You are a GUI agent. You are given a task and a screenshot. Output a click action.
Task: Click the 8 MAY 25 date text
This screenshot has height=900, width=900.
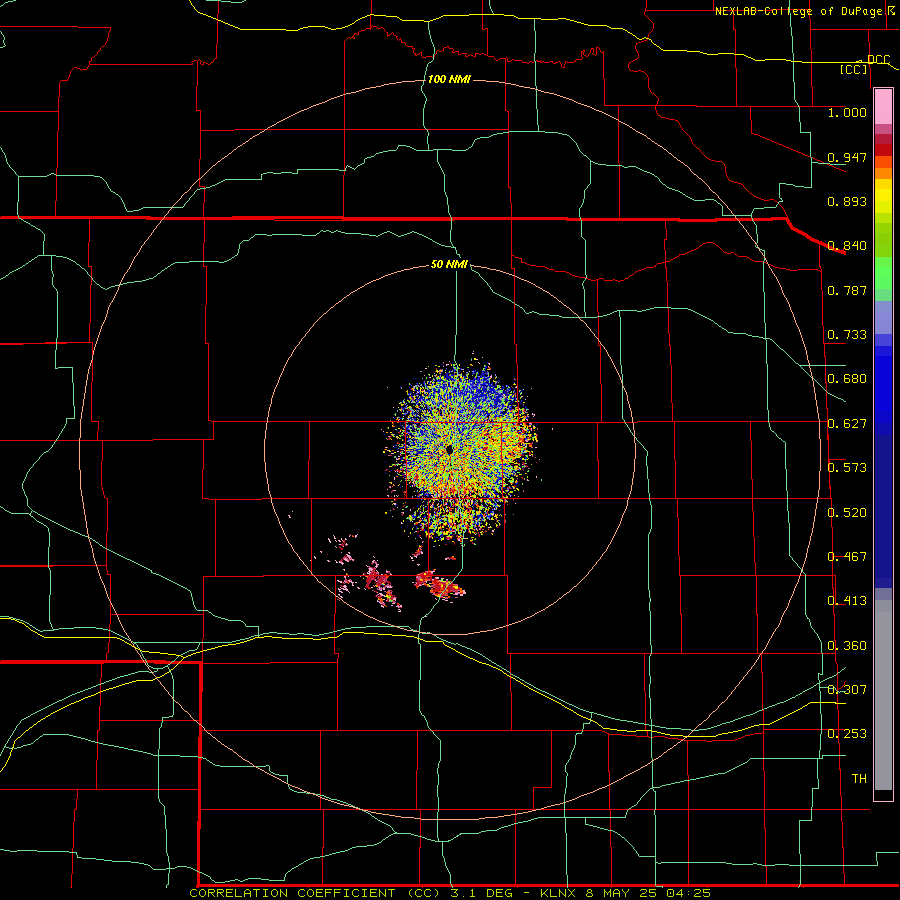click(623, 893)
